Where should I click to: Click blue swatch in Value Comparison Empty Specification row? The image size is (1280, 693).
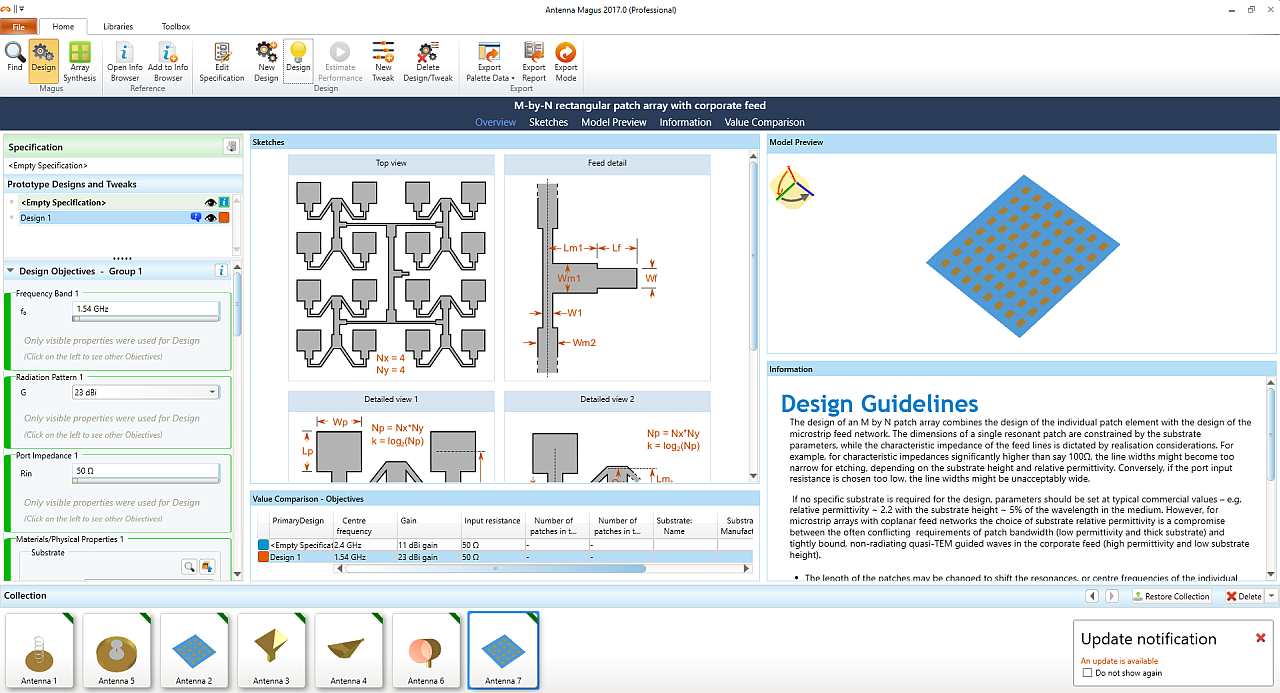(x=263, y=545)
